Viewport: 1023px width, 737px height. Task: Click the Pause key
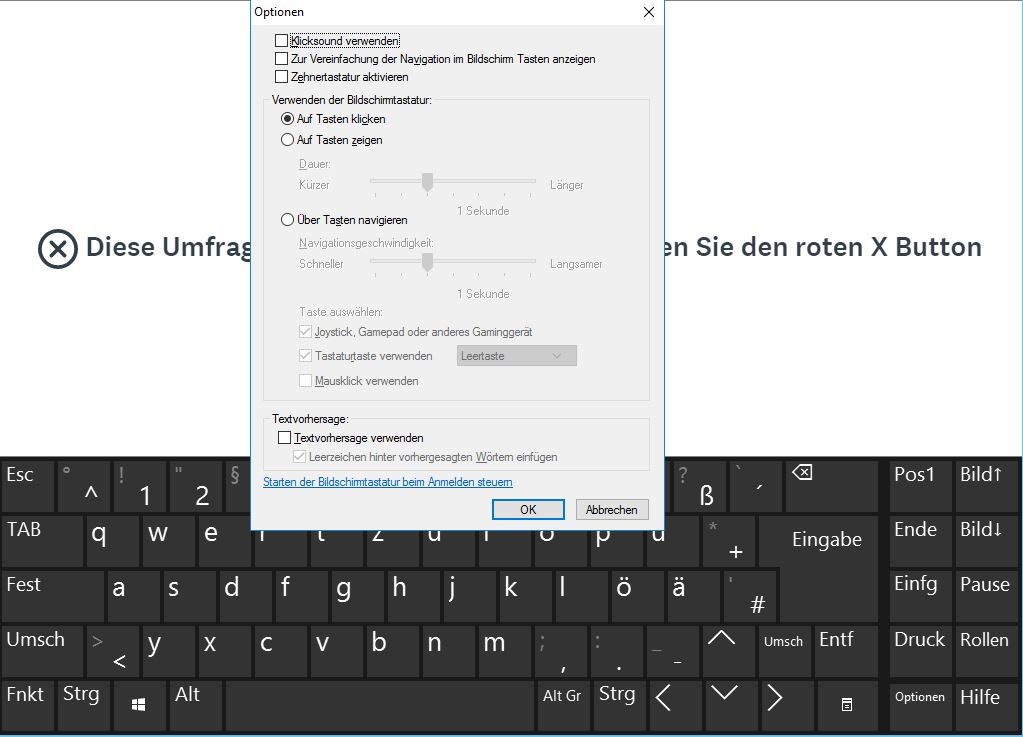(x=986, y=595)
